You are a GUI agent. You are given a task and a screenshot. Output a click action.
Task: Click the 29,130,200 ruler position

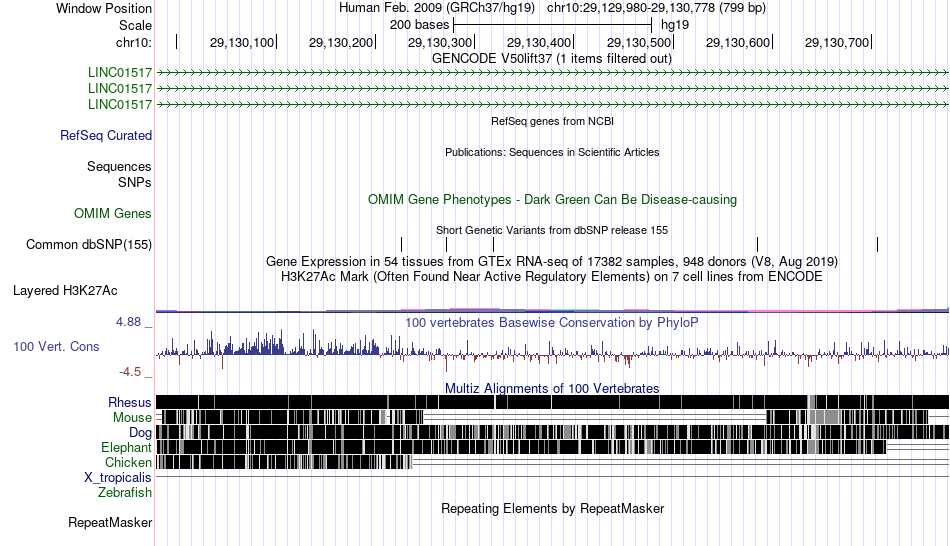coord(341,42)
